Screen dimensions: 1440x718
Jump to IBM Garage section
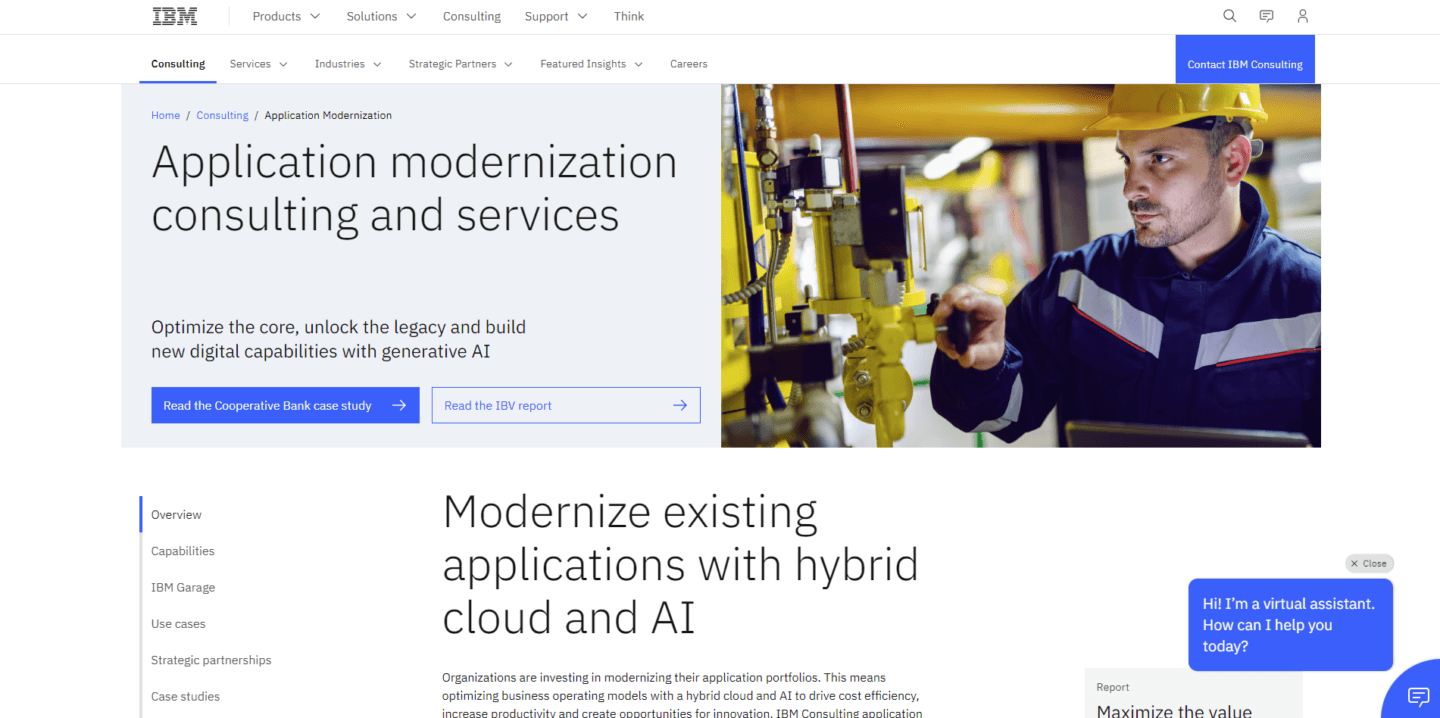click(x=183, y=587)
